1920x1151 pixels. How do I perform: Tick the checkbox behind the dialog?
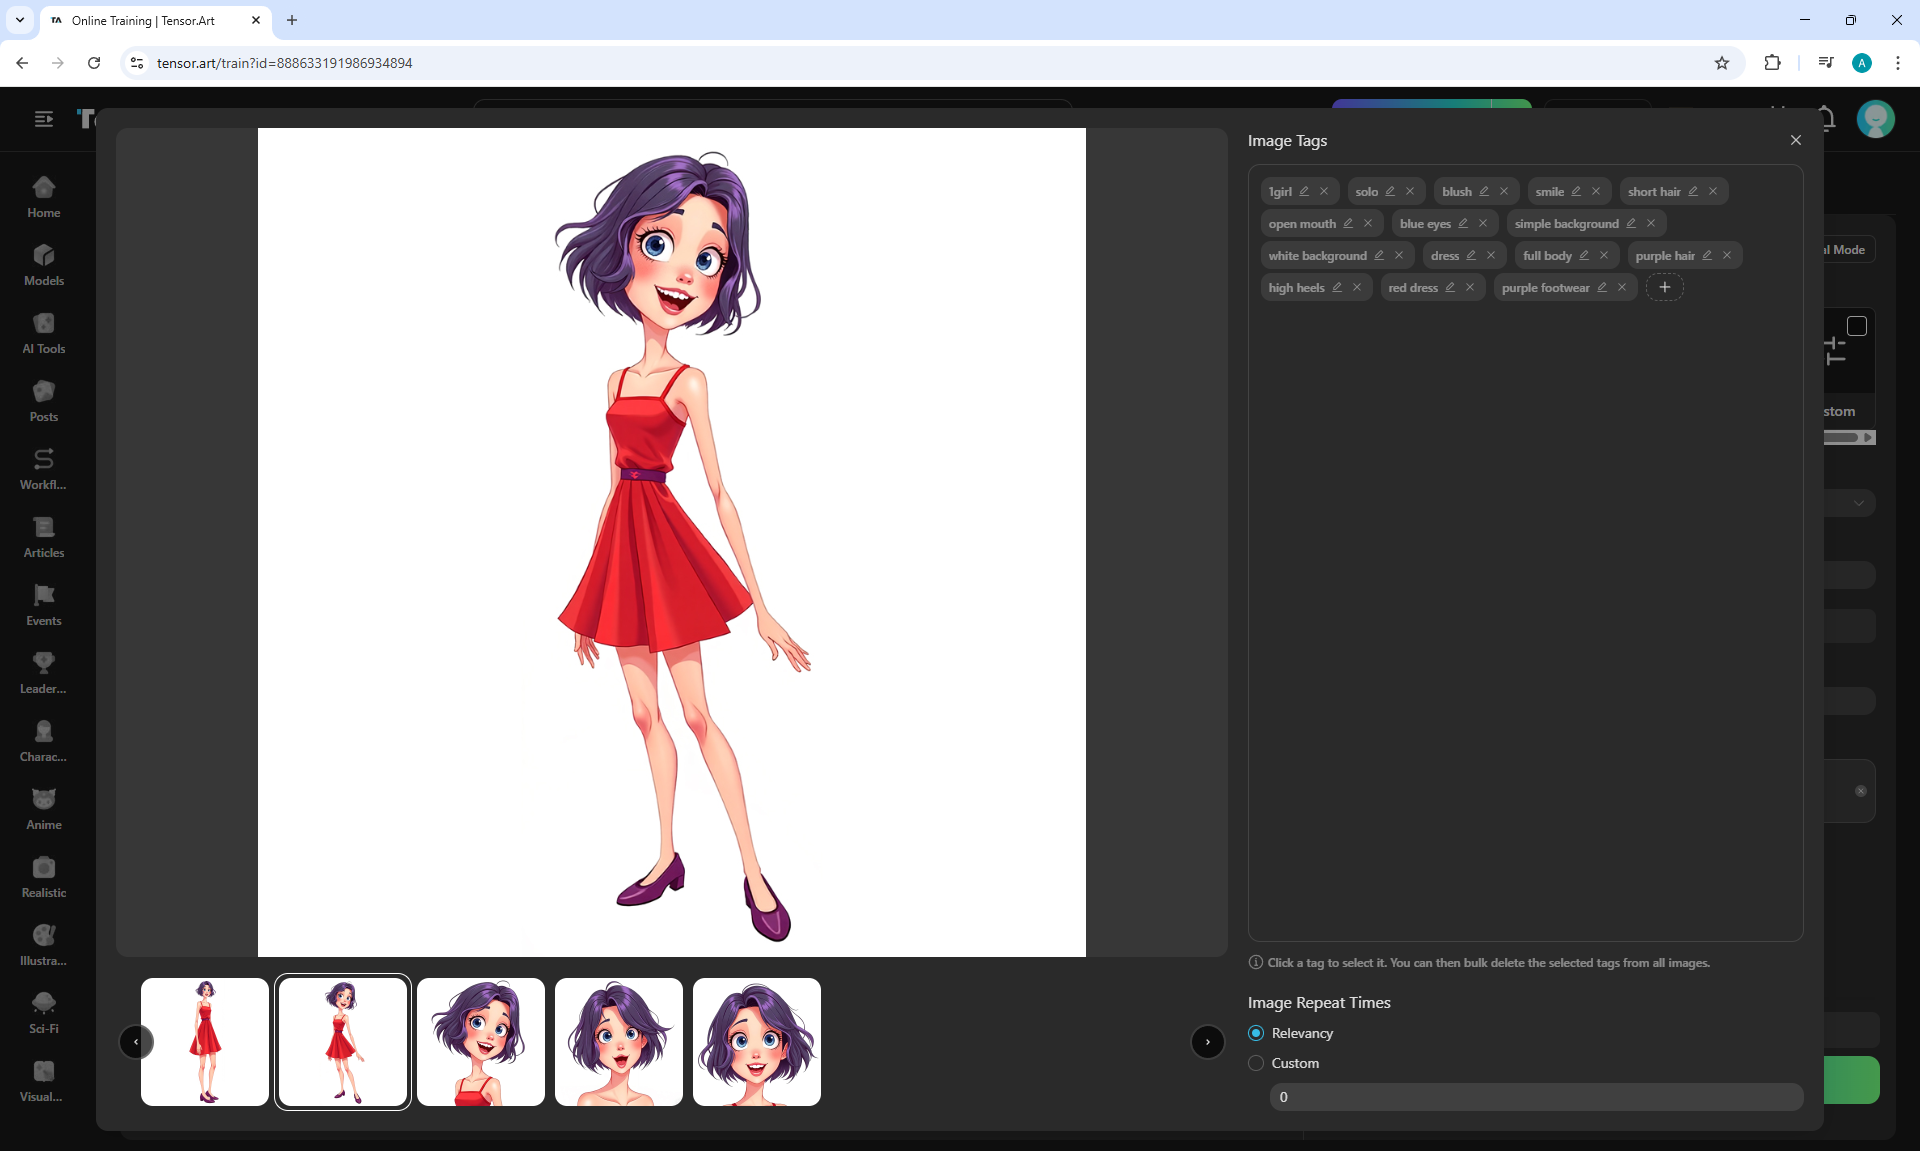(x=1857, y=326)
